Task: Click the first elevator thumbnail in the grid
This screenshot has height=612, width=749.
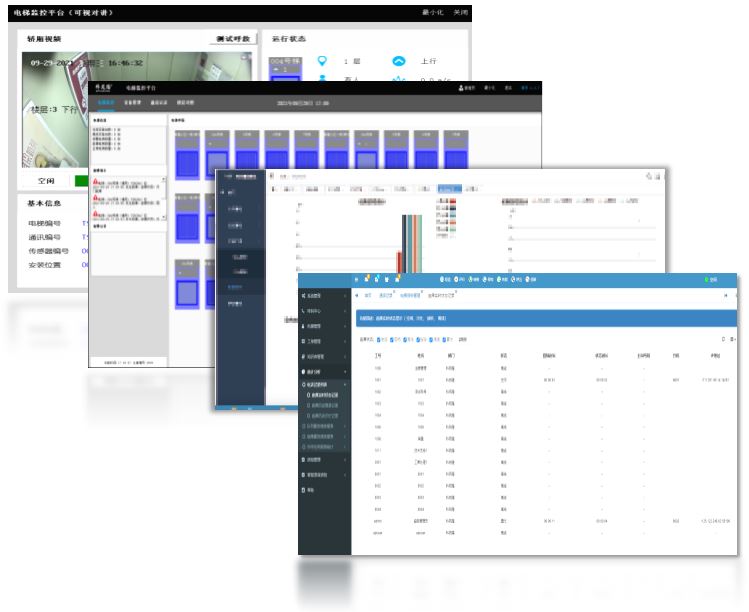Action: click(188, 156)
